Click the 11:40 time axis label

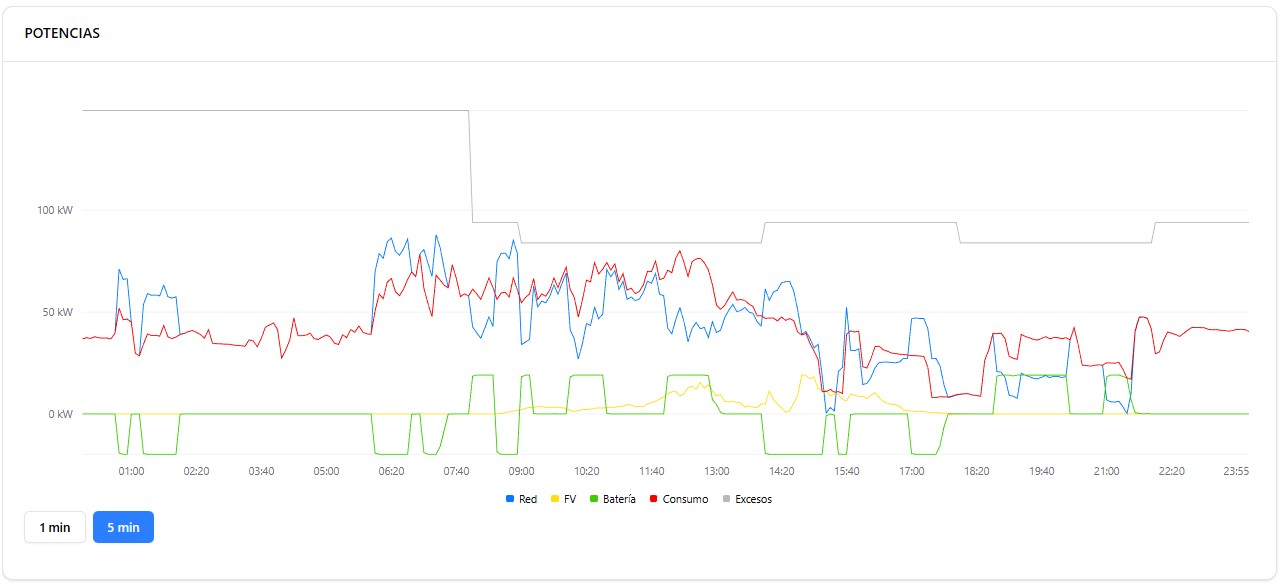pyautogui.click(x=651, y=471)
